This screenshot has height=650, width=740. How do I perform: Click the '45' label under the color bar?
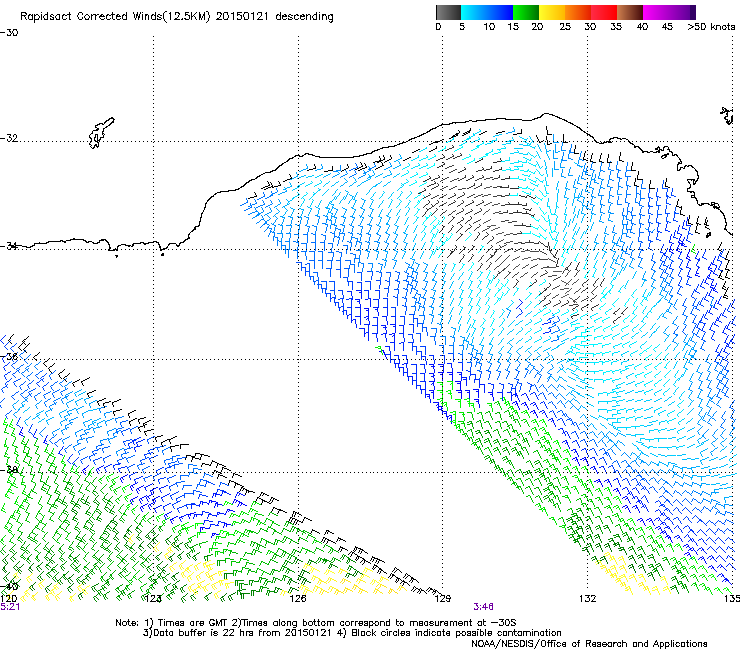point(667,27)
